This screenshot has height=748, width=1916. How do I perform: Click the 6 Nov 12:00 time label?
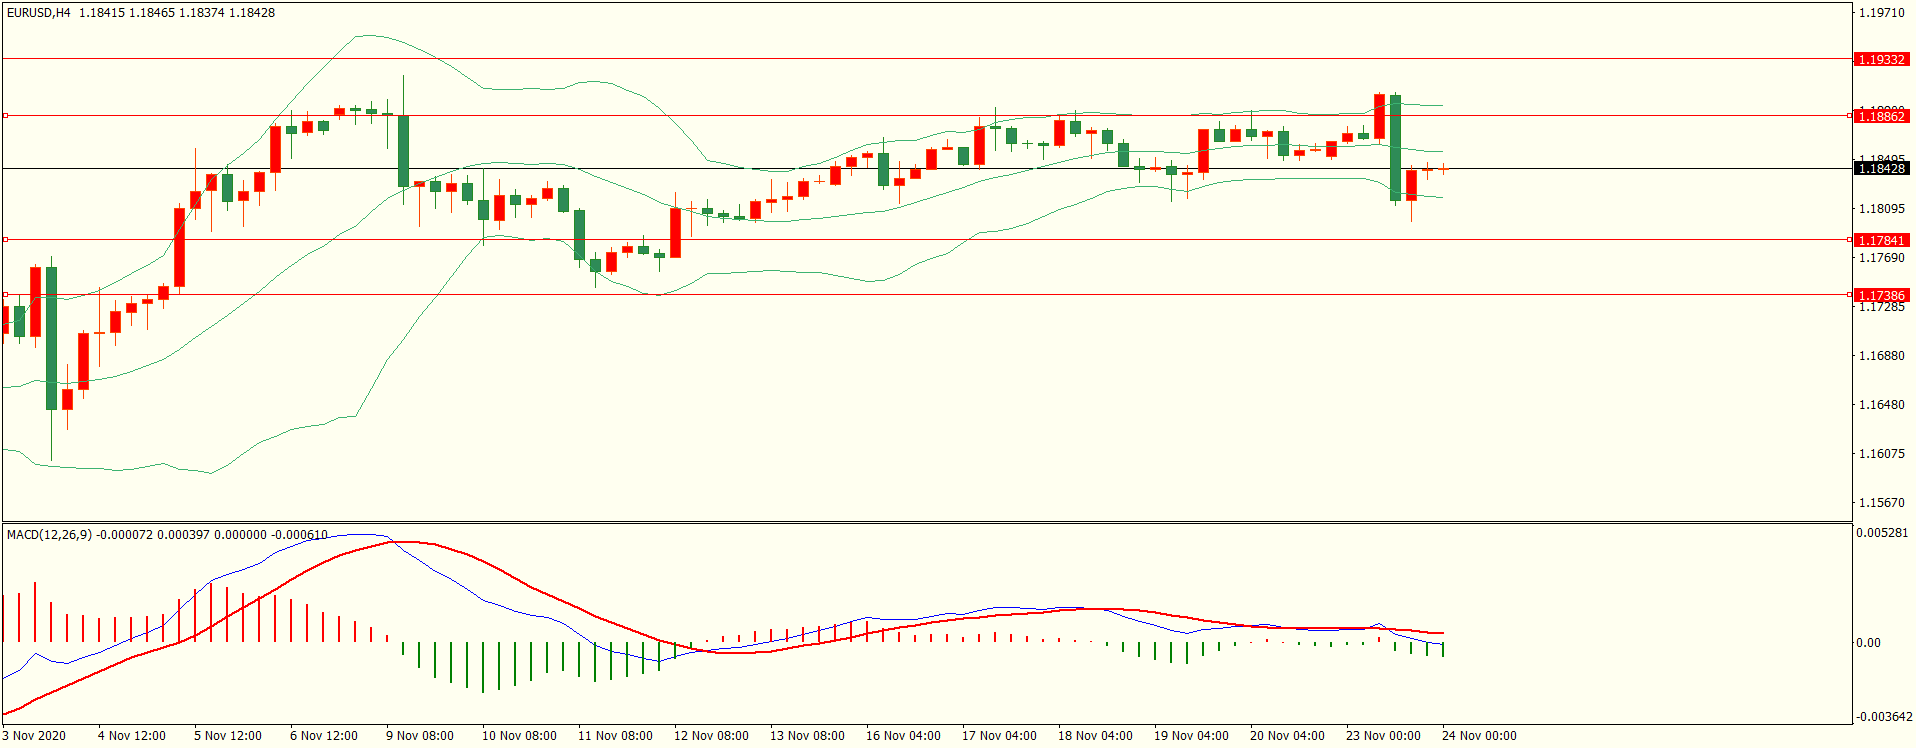324,736
